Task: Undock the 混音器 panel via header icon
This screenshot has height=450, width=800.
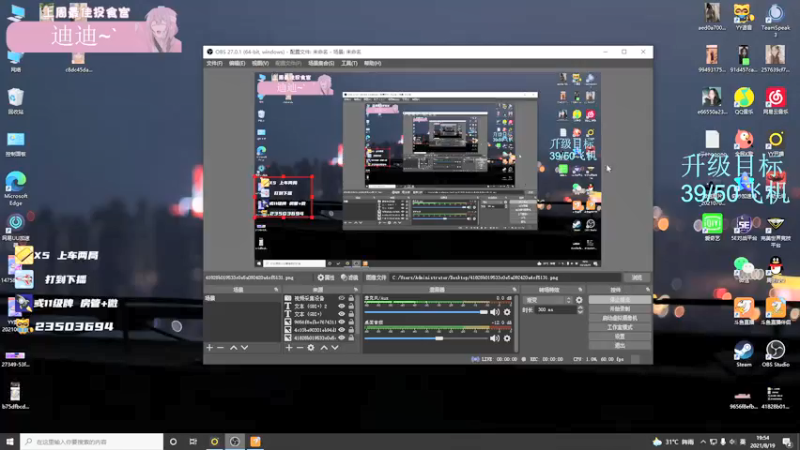Action: 514,290
